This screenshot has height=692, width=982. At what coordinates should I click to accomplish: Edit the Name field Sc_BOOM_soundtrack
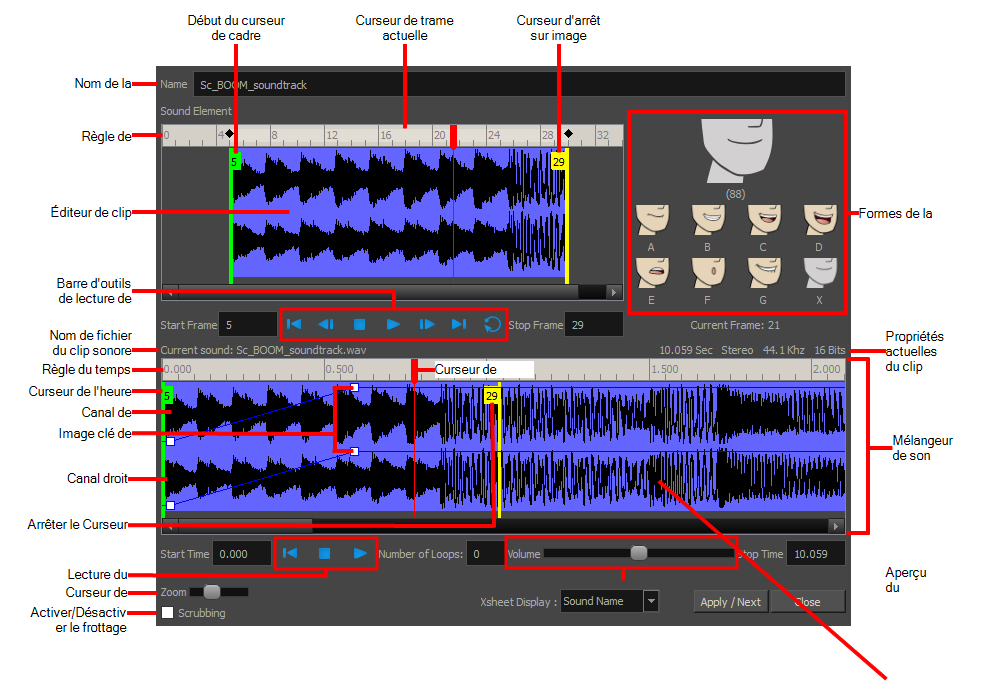point(519,85)
